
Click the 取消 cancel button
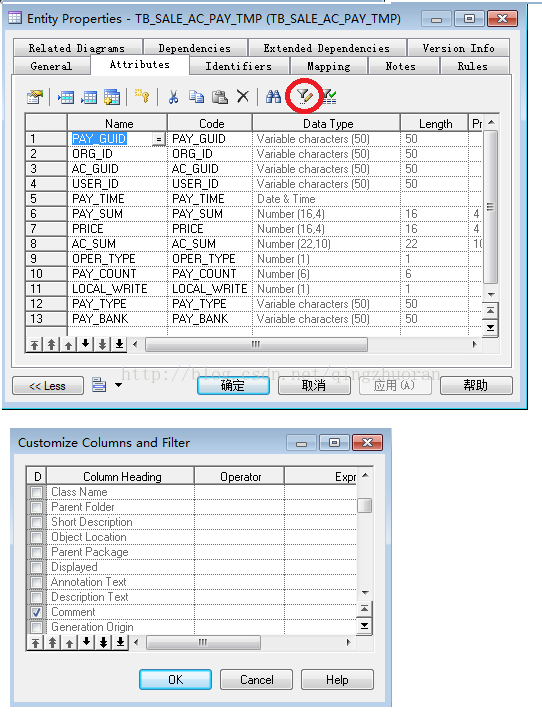point(314,385)
